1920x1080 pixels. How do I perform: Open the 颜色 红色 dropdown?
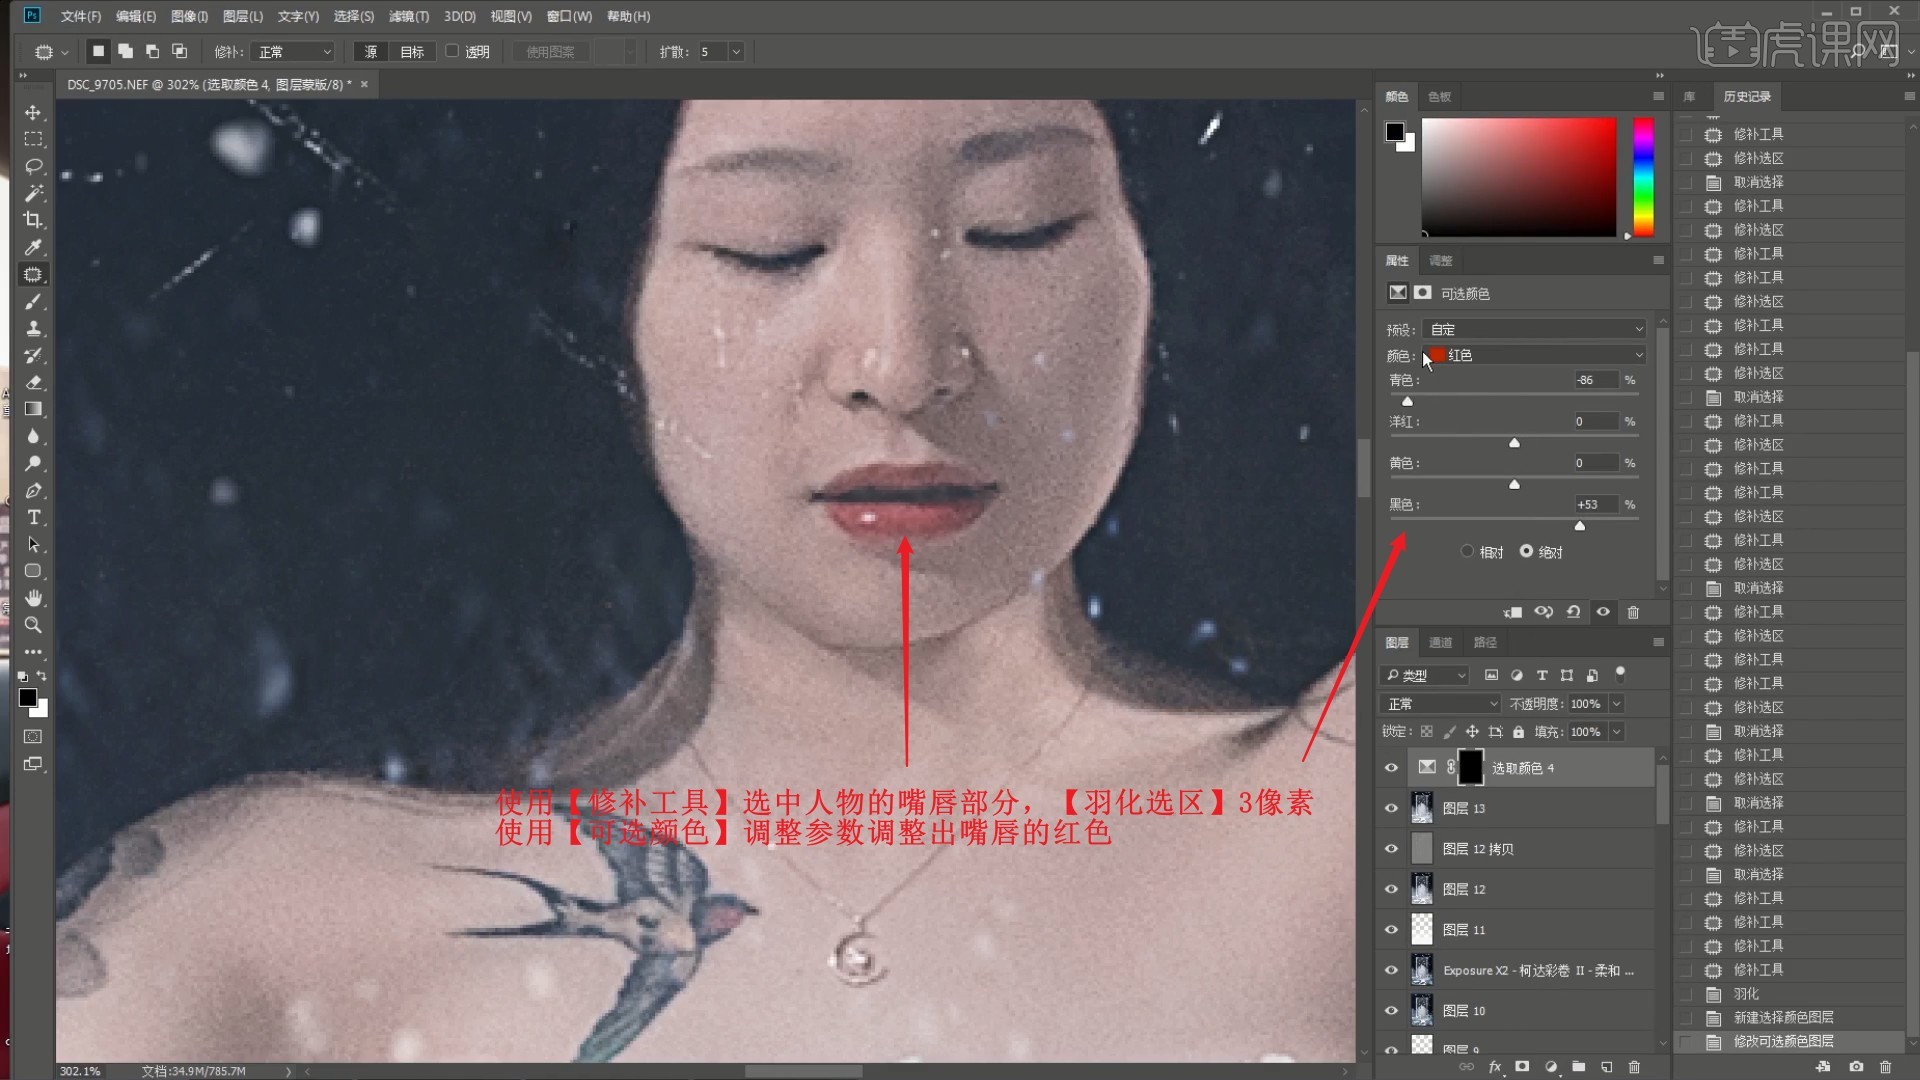point(1535,355)
